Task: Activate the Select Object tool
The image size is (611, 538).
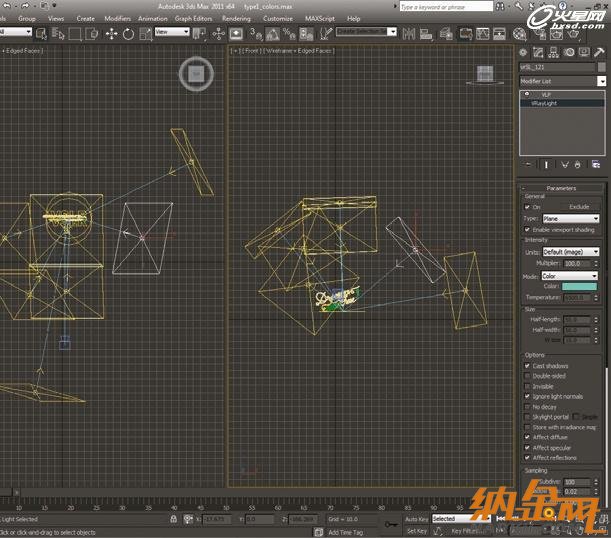Action: [41, 34]
